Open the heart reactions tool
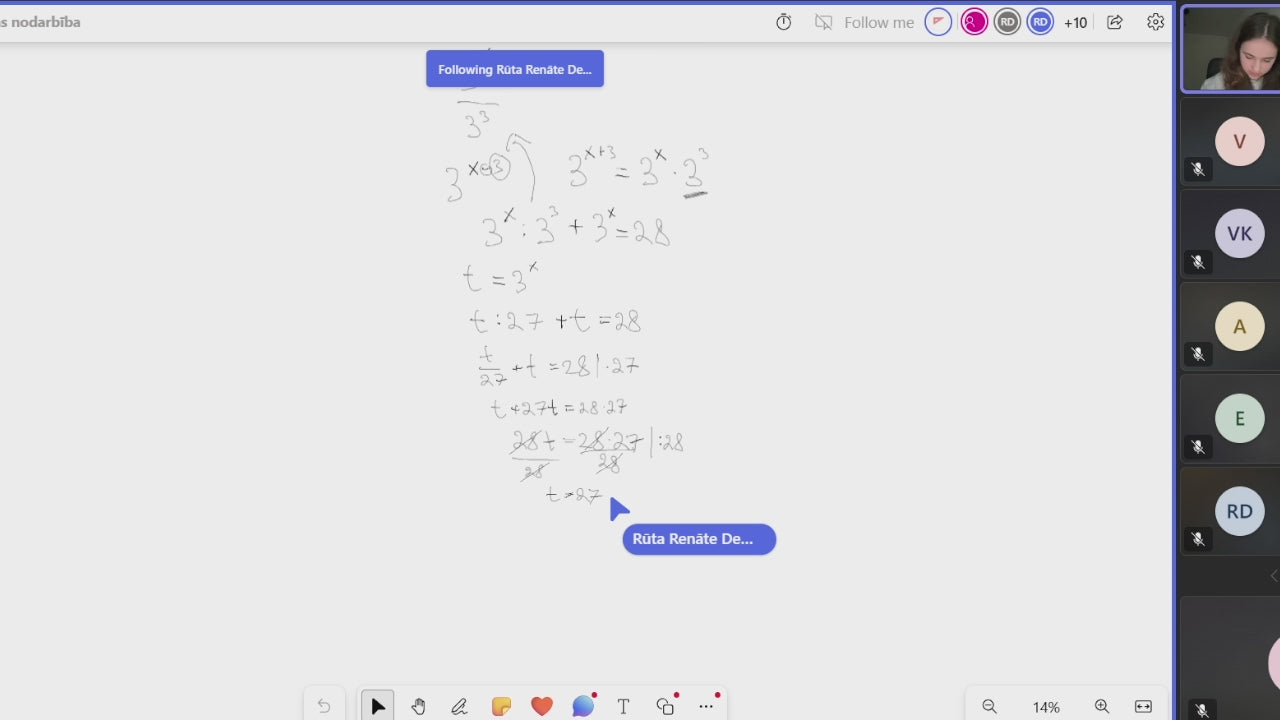This screenshot has width=1280, height=720. pyautogui.click(x=542, y=707)
